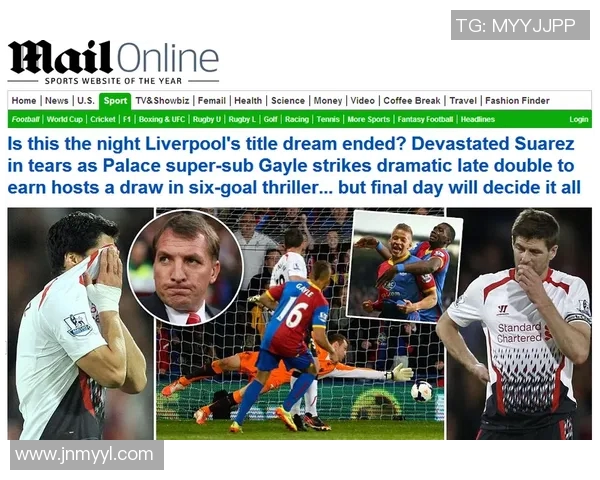Viewport: 600px width, 480px height.
Task: Open Fantasy Football submenu link
Action: click(x=425, y=119)
